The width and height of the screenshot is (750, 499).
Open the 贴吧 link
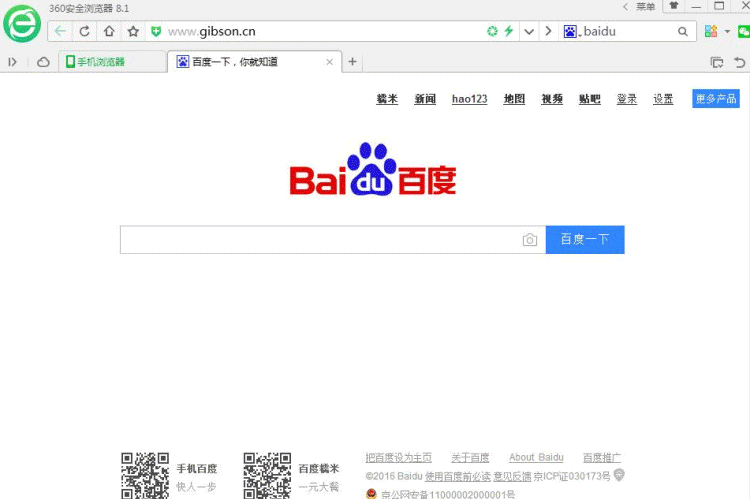590,99
